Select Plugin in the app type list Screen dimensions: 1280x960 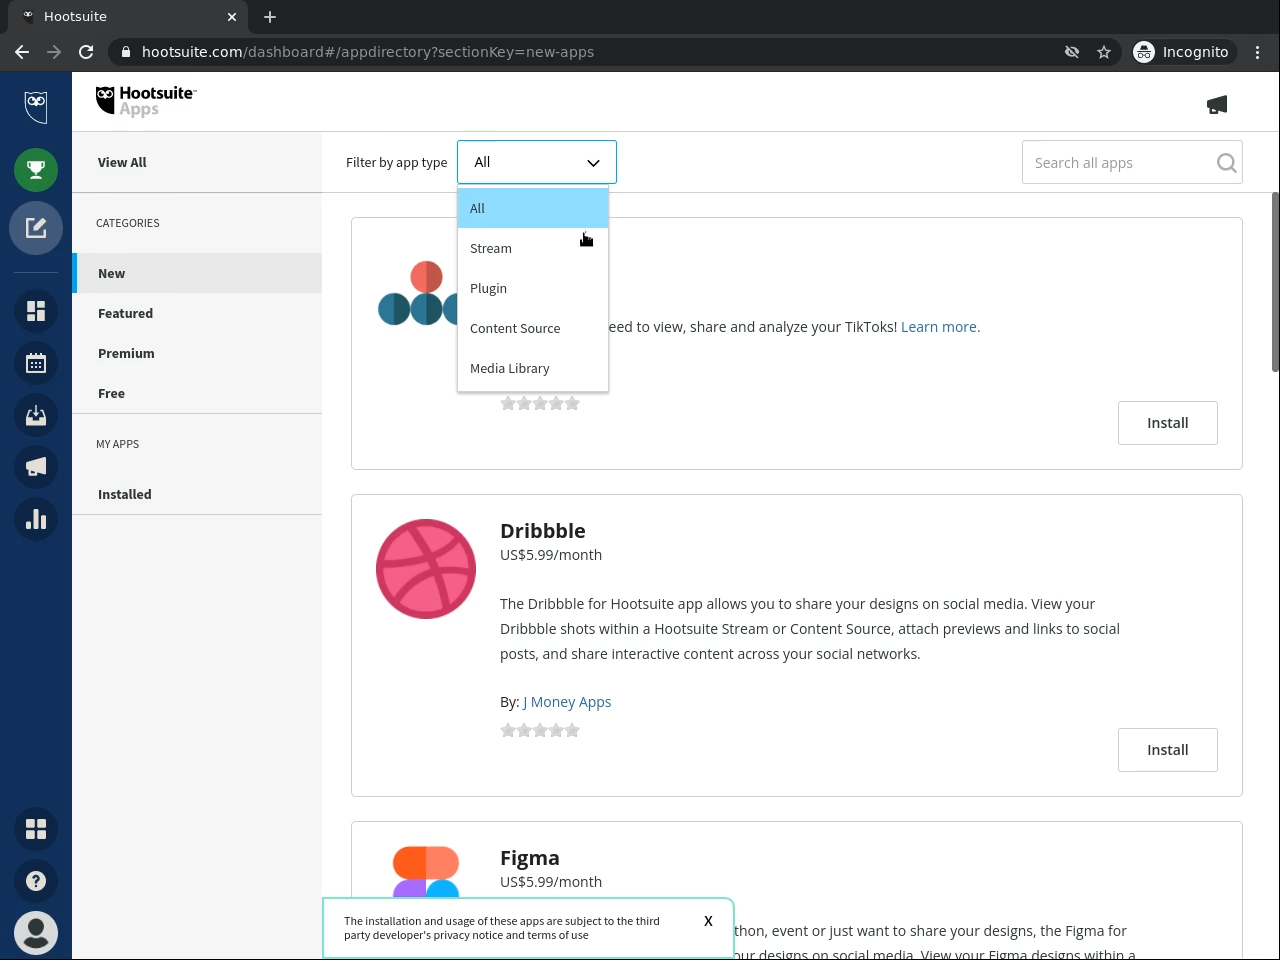point(533,288)
